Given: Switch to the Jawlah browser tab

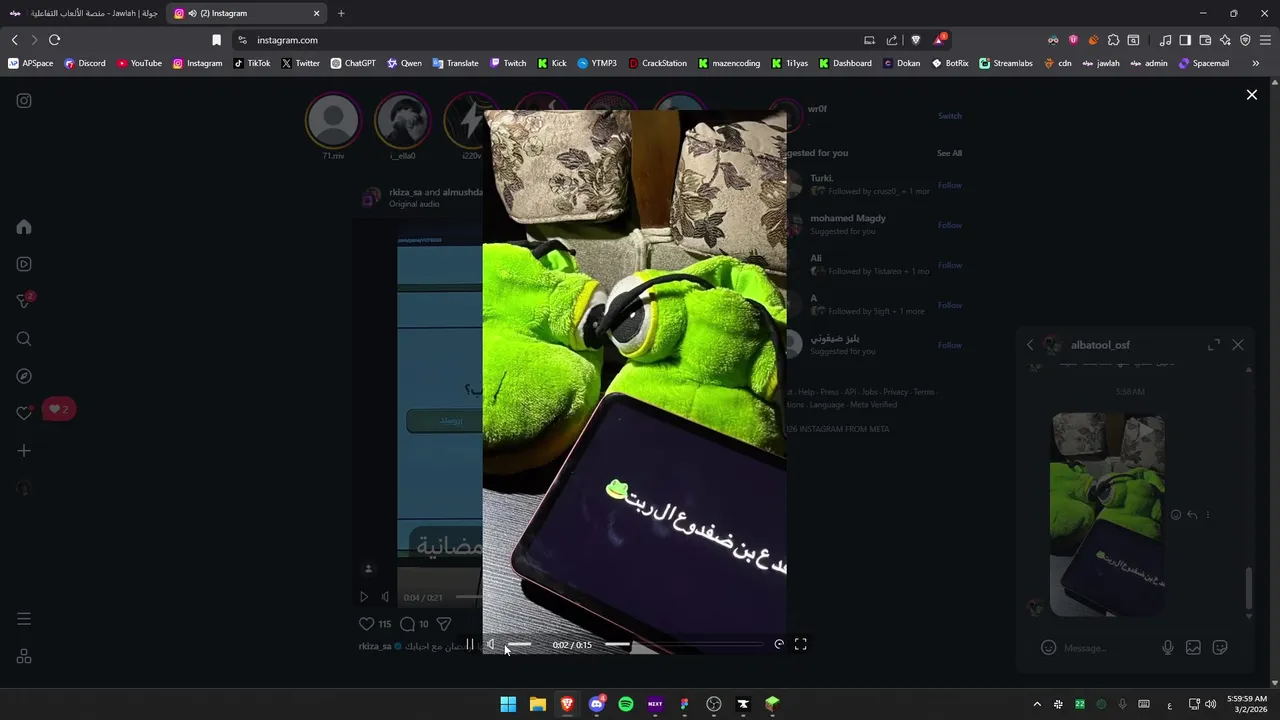Looking at the screenshot, I should [x=82, y=13].
